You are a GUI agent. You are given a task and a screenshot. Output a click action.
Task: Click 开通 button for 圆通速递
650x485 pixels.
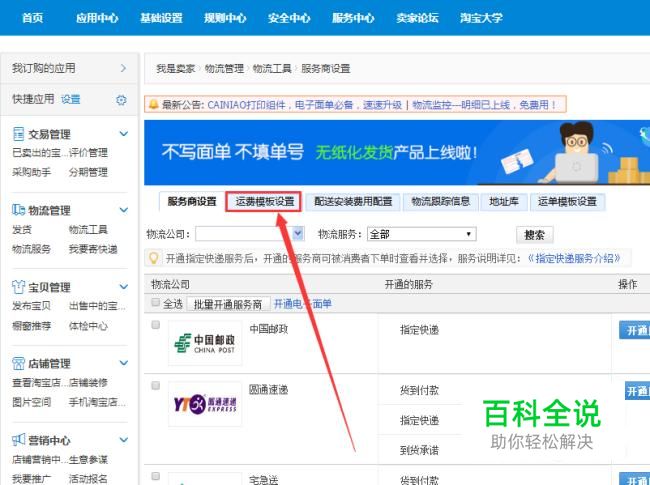pos(638,390)
